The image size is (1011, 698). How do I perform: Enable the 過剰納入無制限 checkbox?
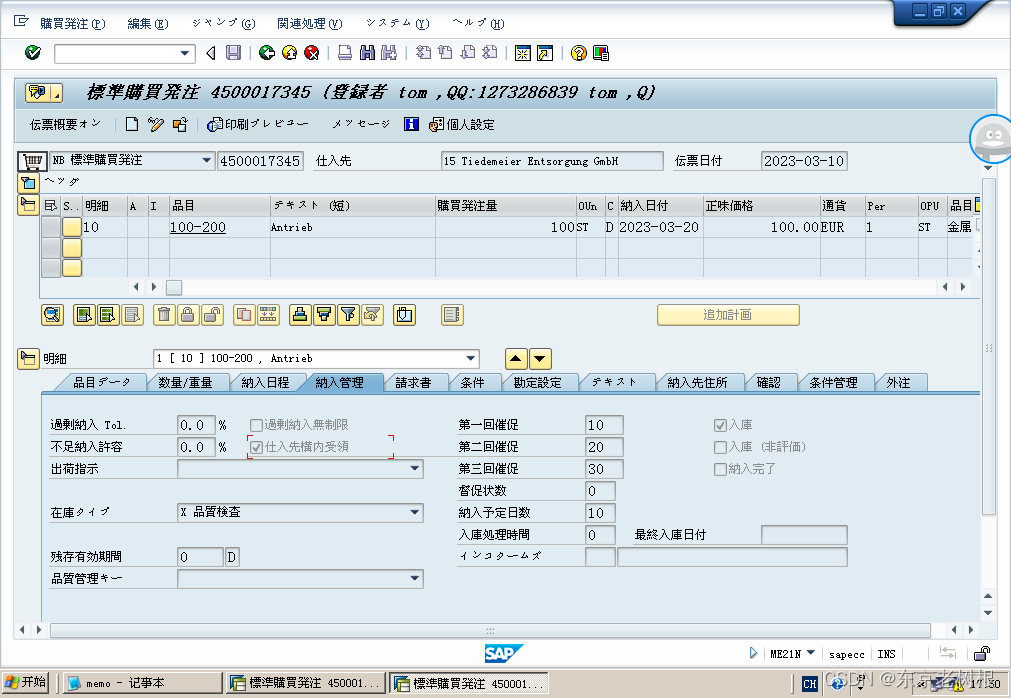(x=256, y=424)
